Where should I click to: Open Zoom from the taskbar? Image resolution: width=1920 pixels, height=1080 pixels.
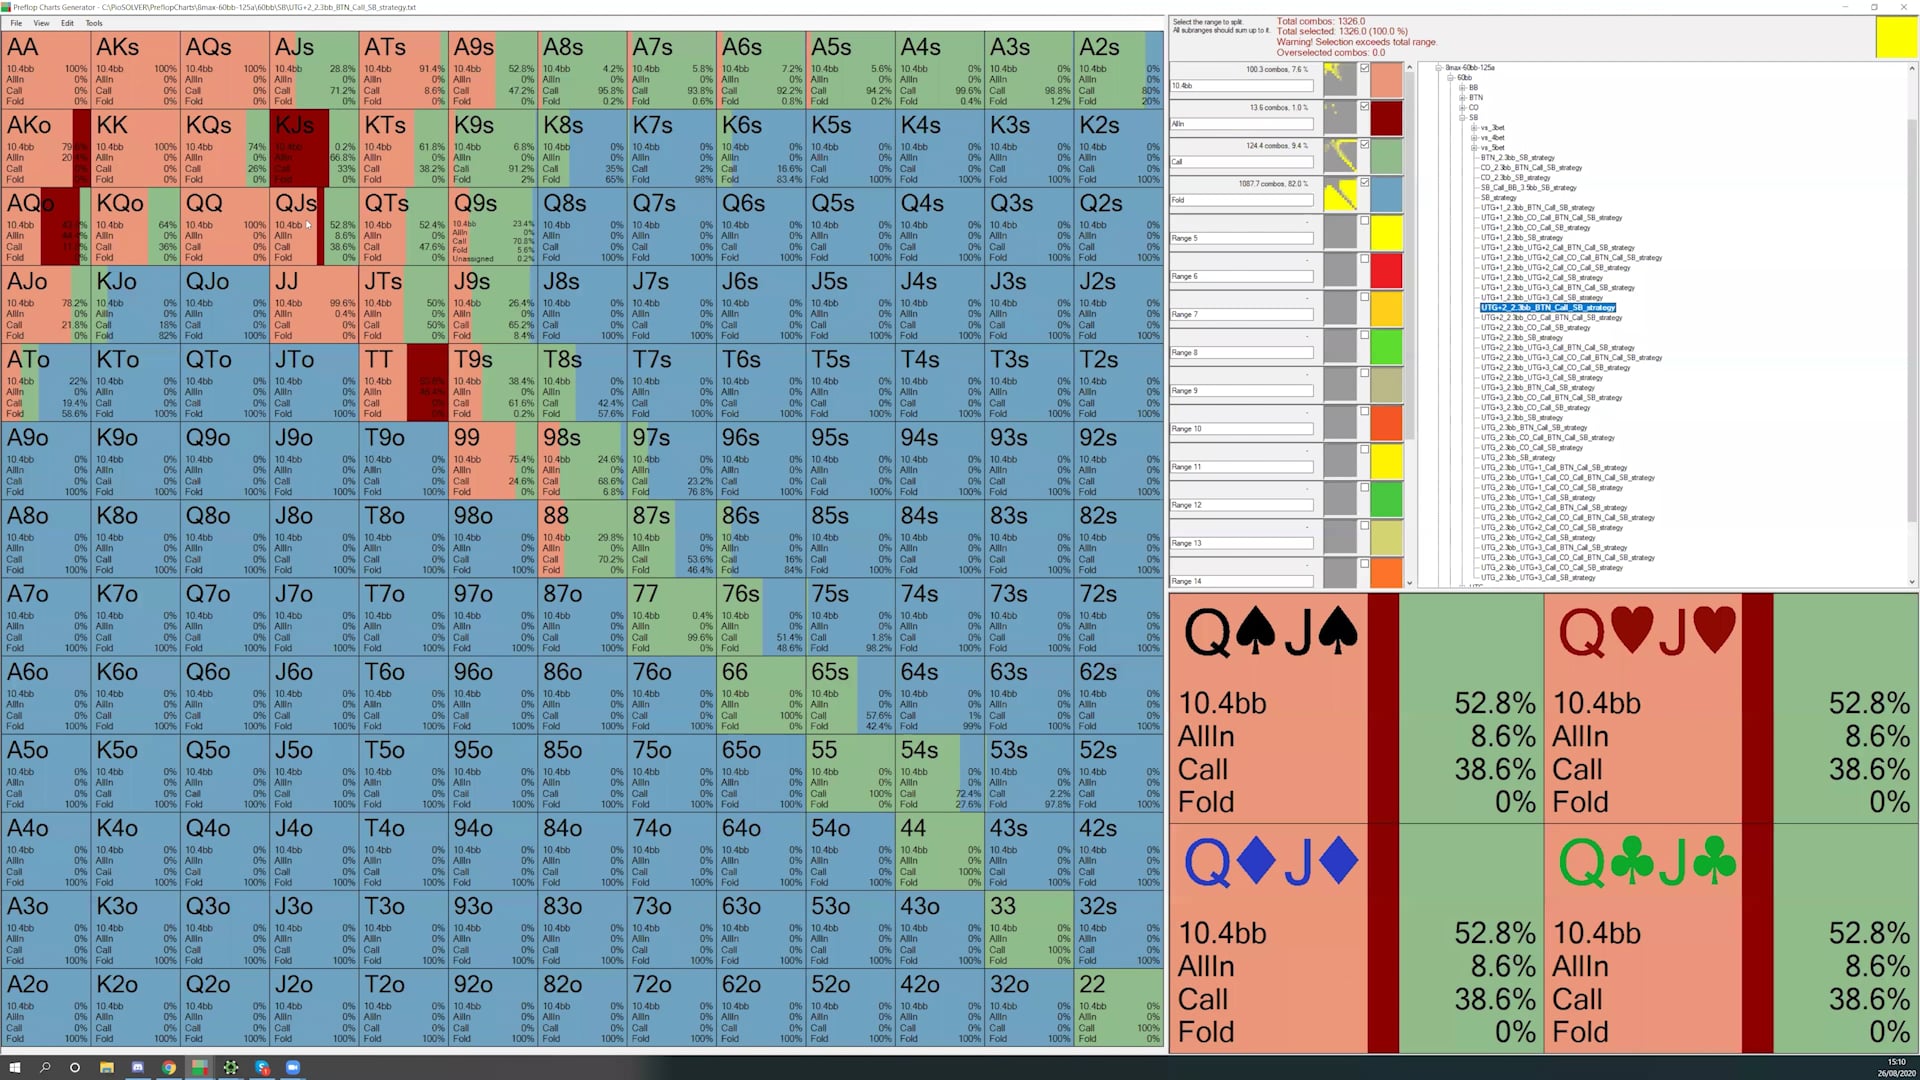coord(293,1067)
